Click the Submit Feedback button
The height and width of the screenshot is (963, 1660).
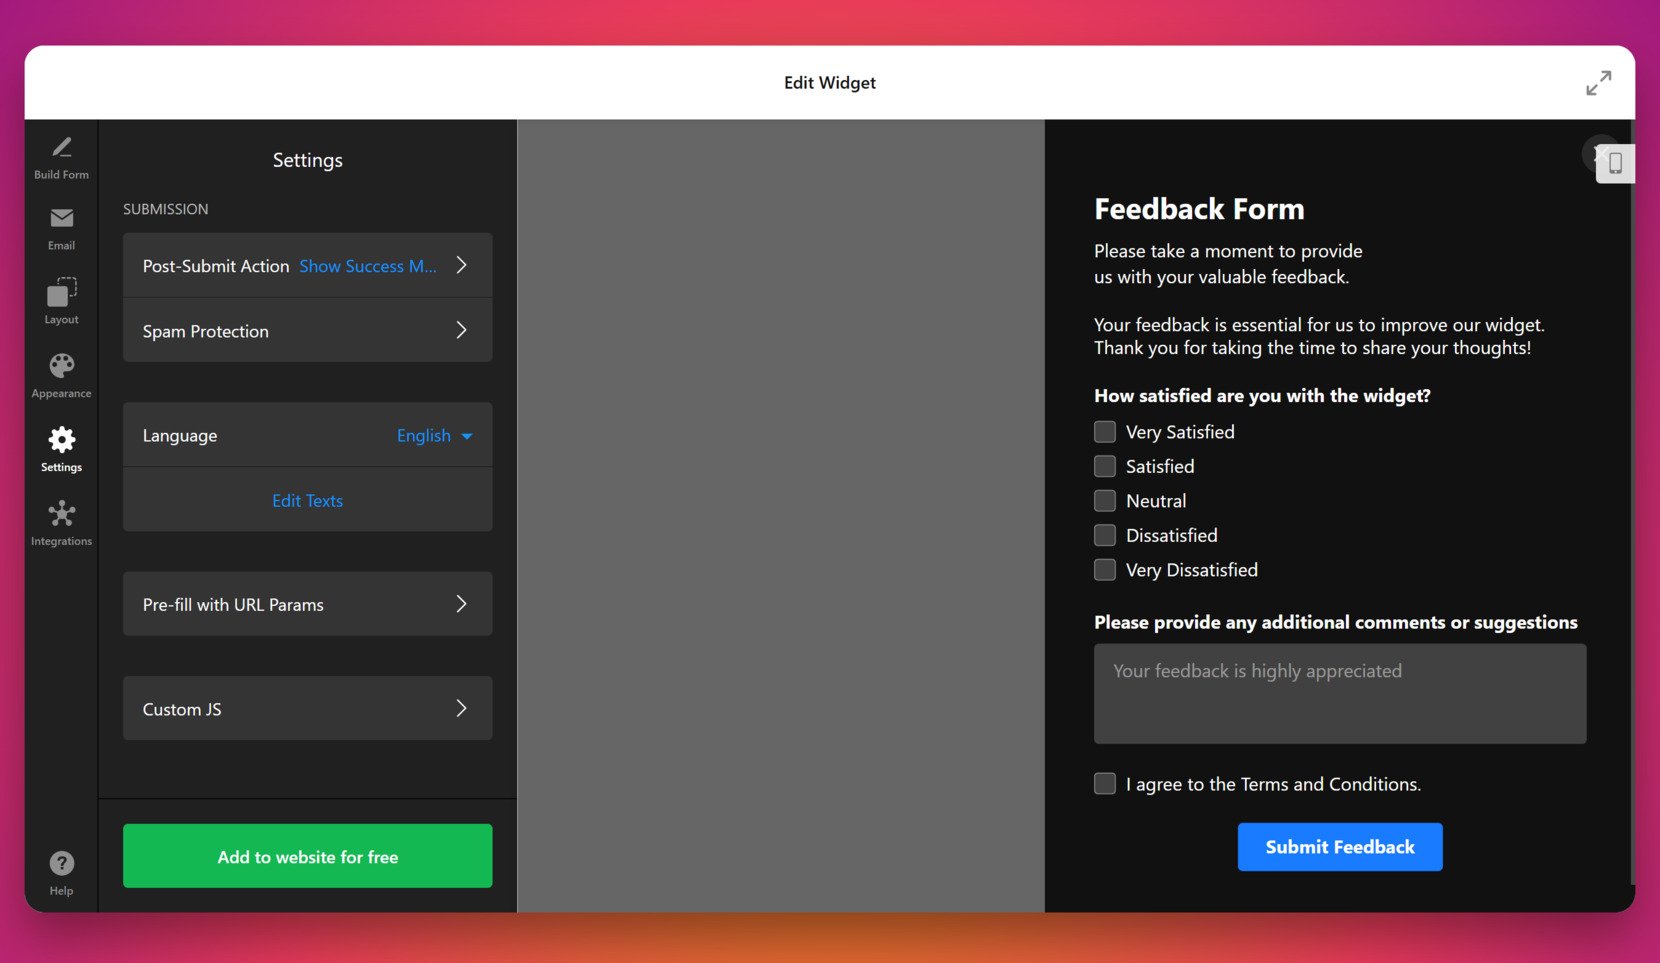pos(1340,847)
